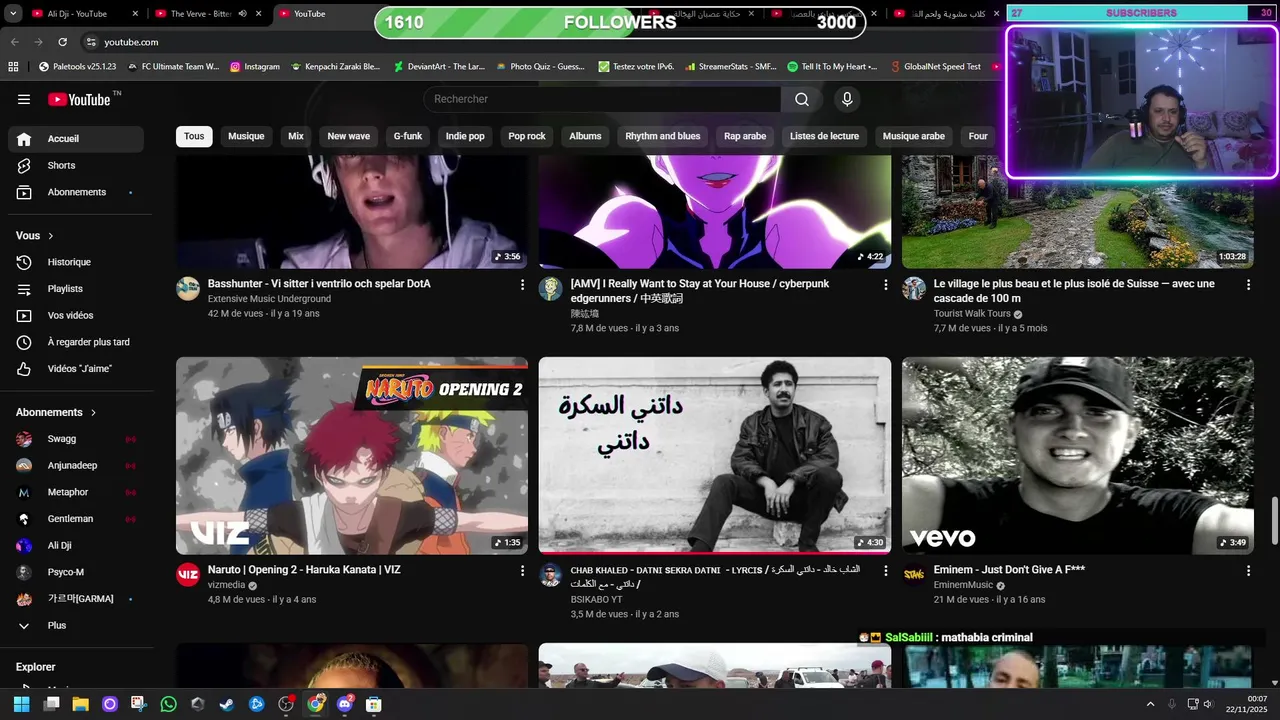Expand the Abonnements heading chevron
The width and height of the screenshot is (1280, 720).
(94, 412)
